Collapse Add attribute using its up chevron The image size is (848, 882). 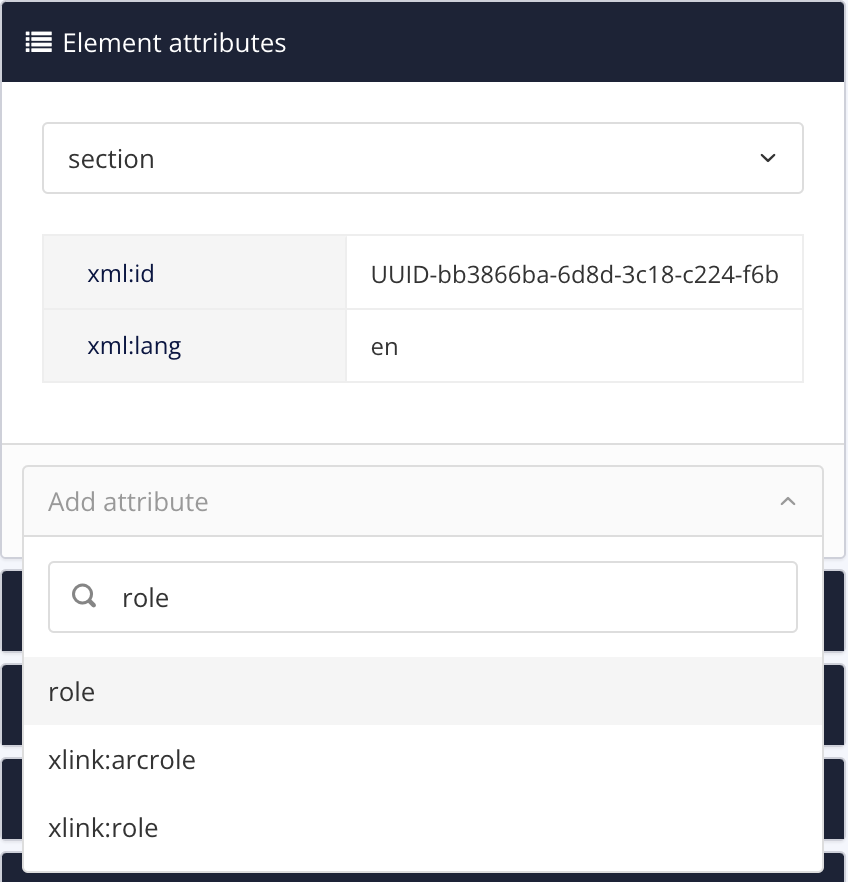[x=787, y=502]
